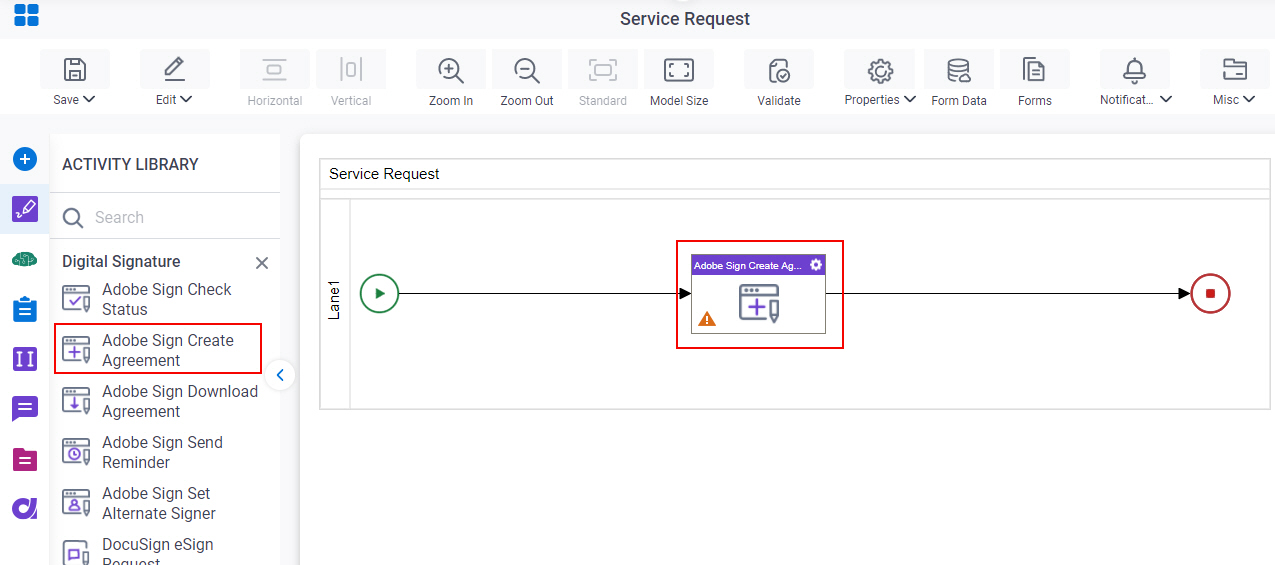This screenshot has height=565, width=1275.
Task: Click the Misc folder icon
Action: tap(1235, 70)
